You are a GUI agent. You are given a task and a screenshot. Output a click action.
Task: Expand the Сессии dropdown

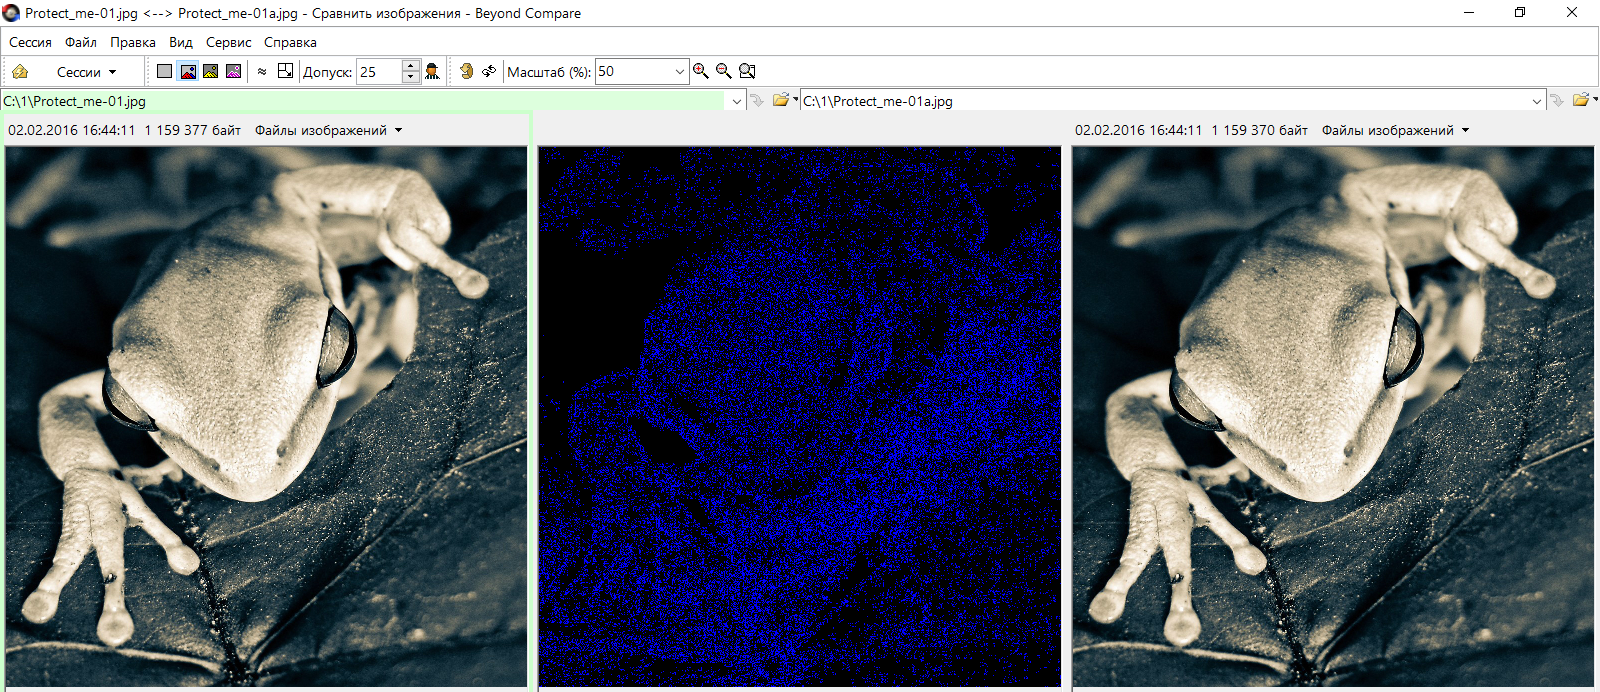(86, 72)
